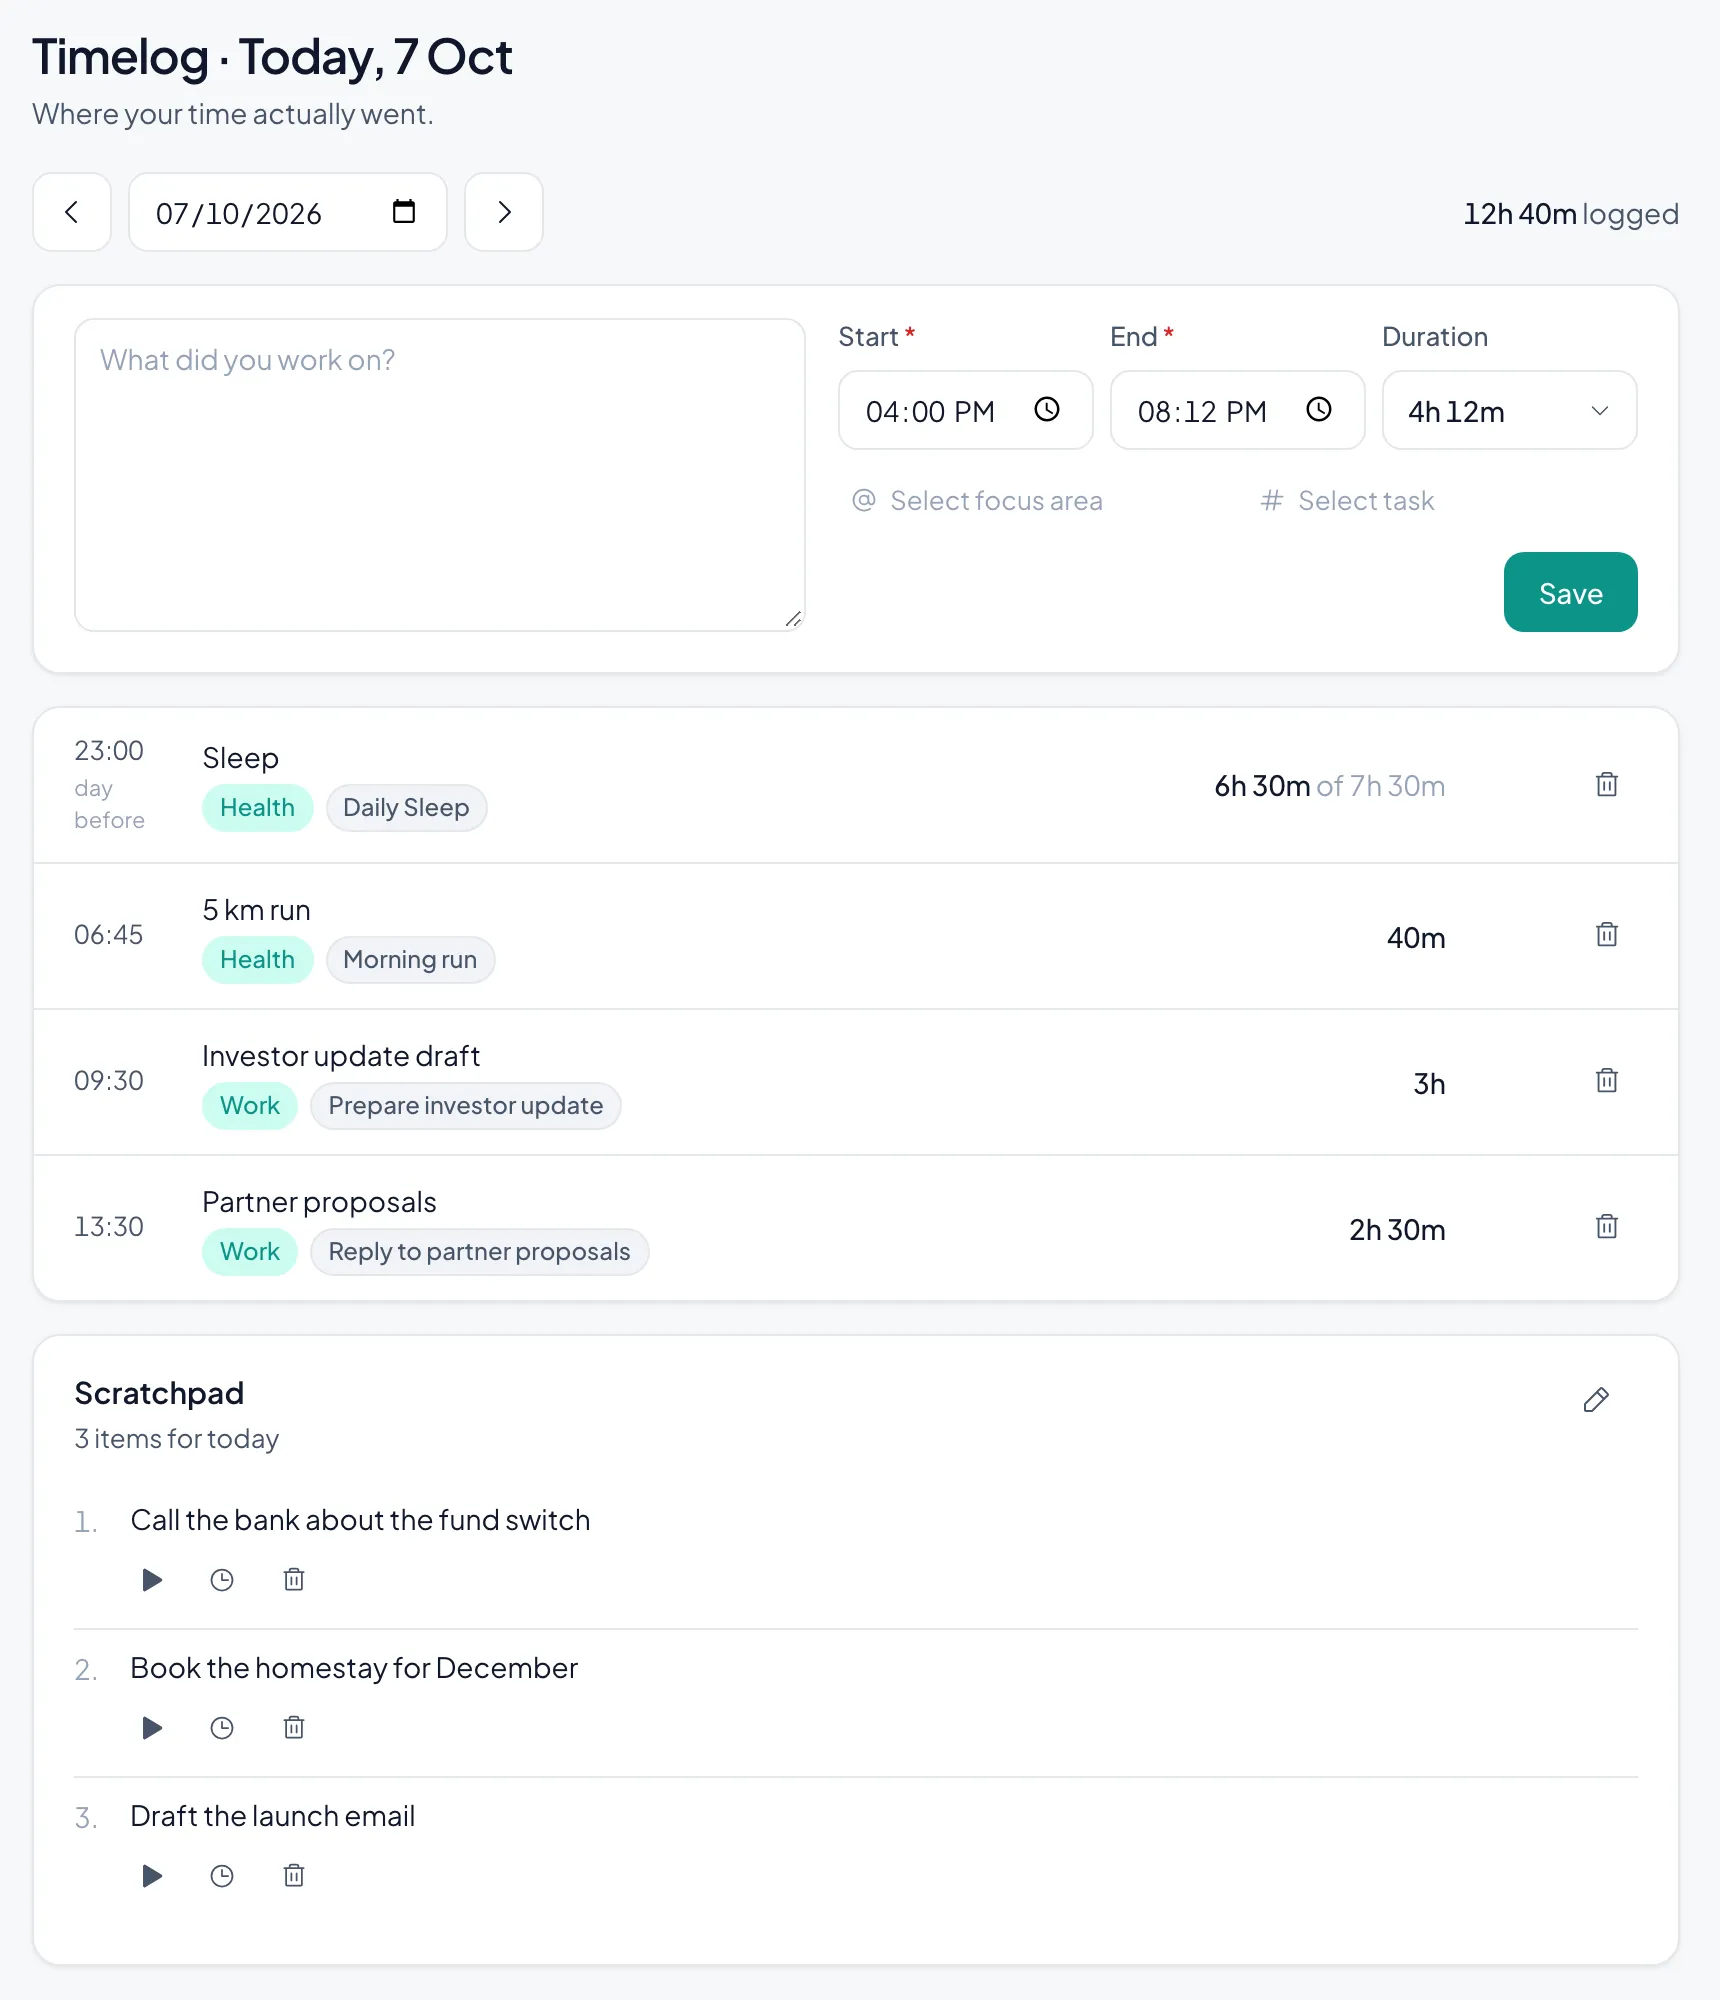Focus the 'What did you work on?' textarea
This screenshot has width=1720, height=2000.
pyautogui.click(x=440, y=475)
